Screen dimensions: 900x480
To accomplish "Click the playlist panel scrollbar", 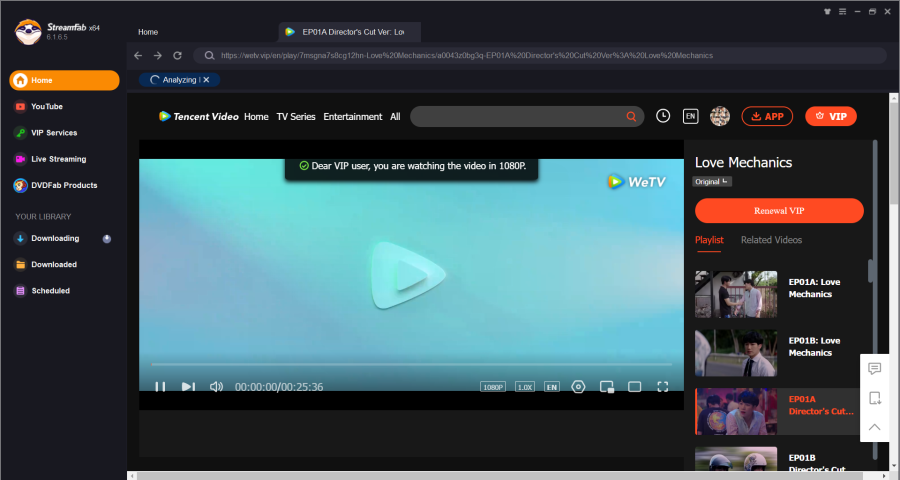I will pos(871,270).
